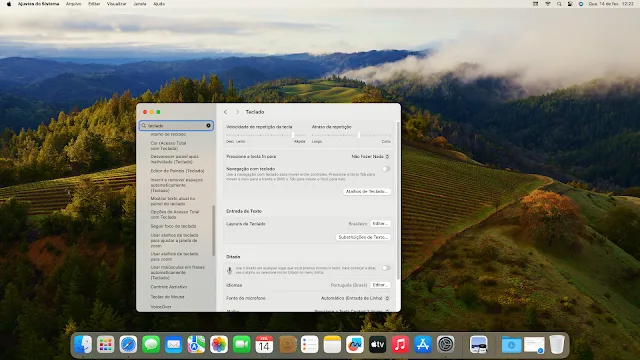
Task: Open Downloads folder in the Dock
Action: coord(511,344)
